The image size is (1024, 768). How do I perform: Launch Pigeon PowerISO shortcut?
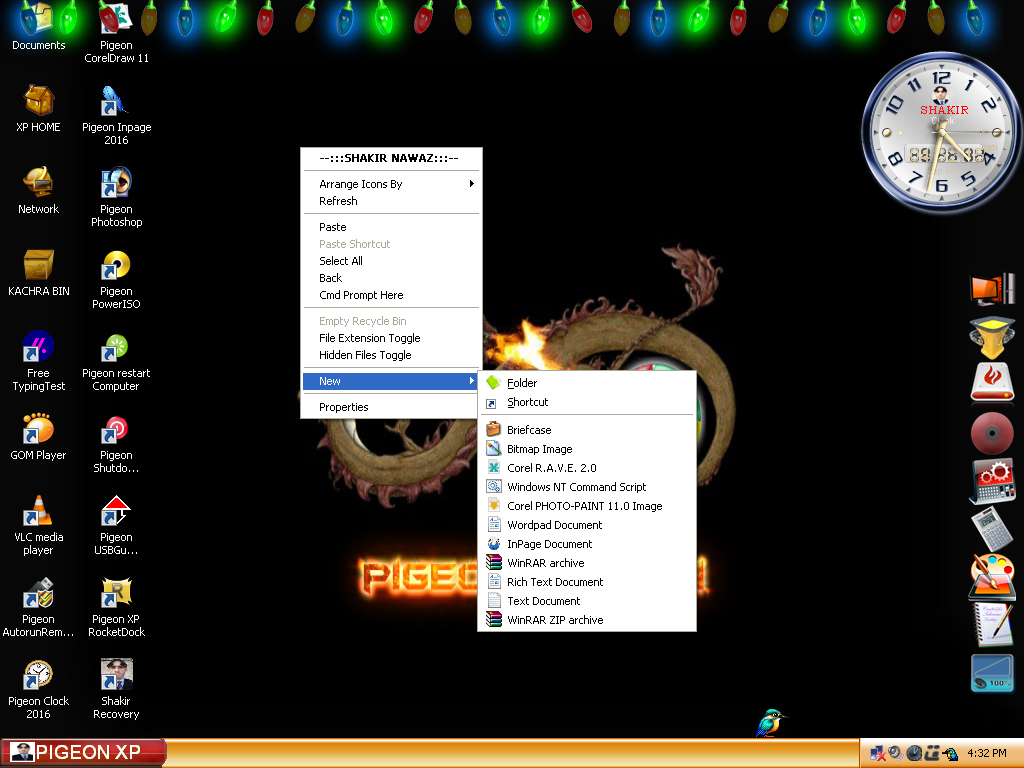[116, 280]
